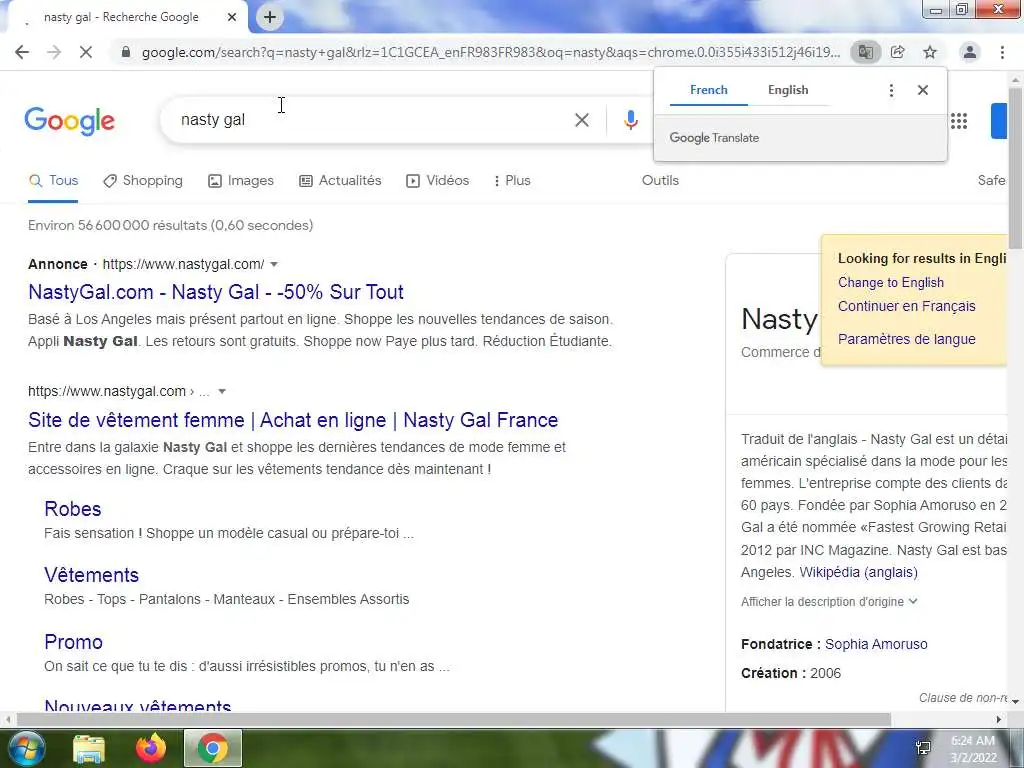Click the vertical scrollbar down arrow
Image resolution: width=1024 pixels, height=768 pixels.
pos(1015,701)
